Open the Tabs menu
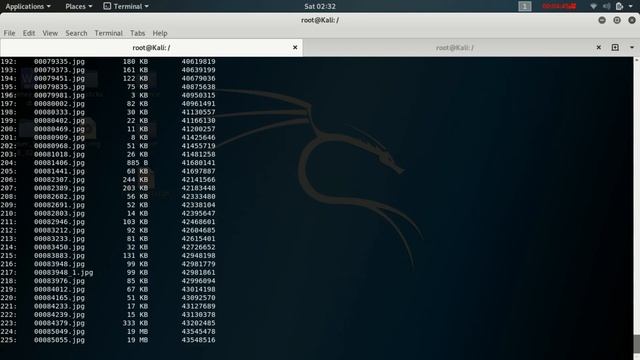This screenshot has width=640, height=360. coord(138,33)
